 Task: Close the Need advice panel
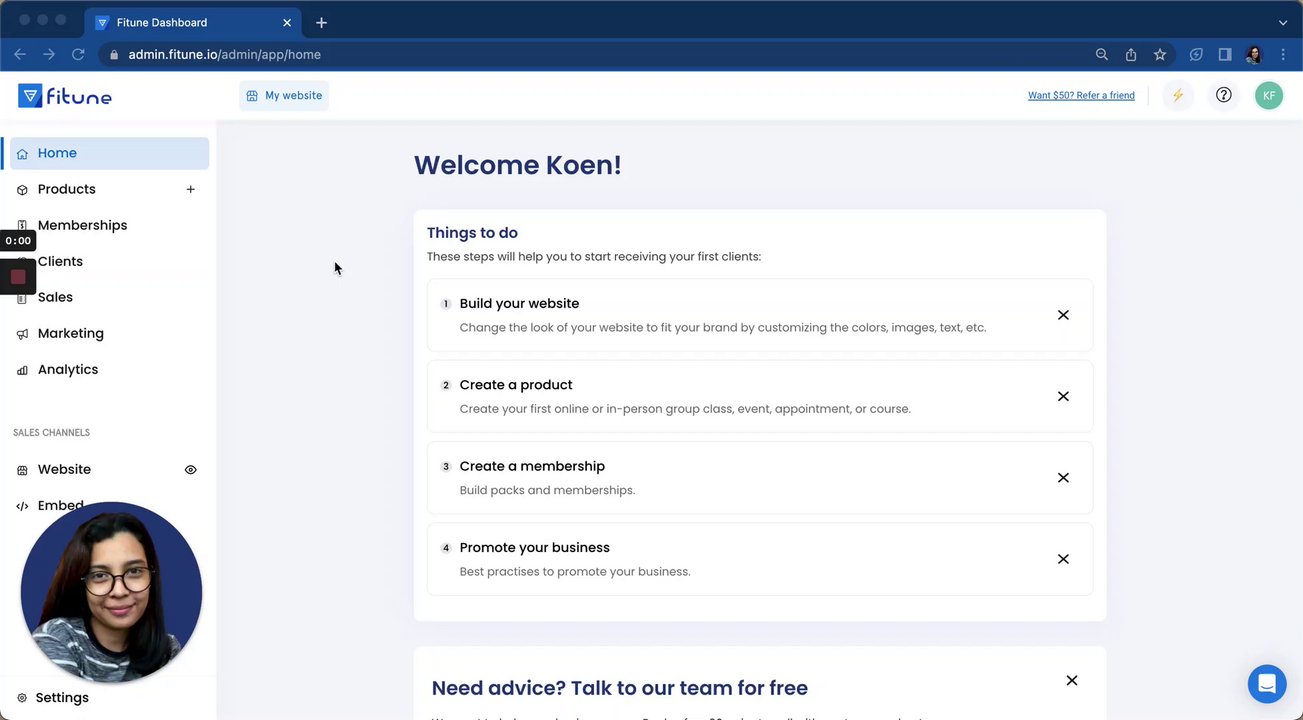[1071, 680]
